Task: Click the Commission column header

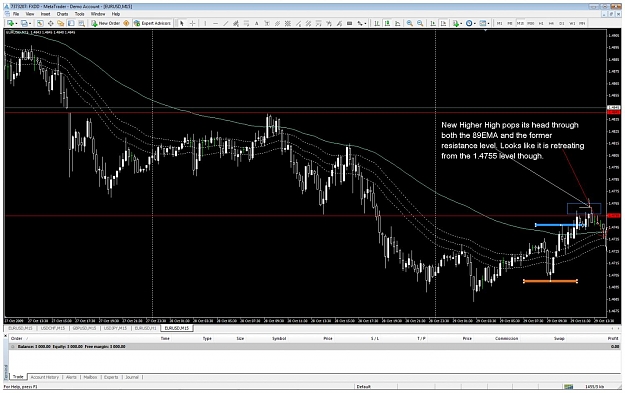Action: [x=506, y=338]
